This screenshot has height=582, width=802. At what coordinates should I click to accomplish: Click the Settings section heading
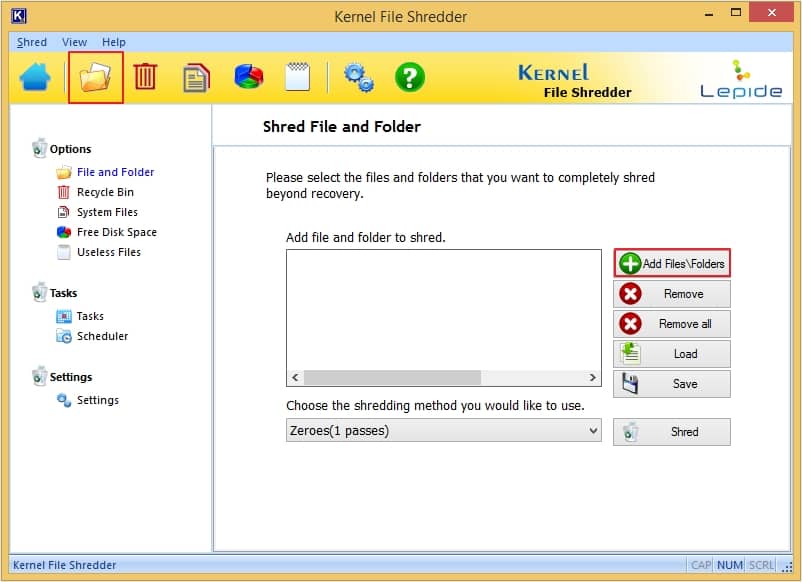[71, 377]
